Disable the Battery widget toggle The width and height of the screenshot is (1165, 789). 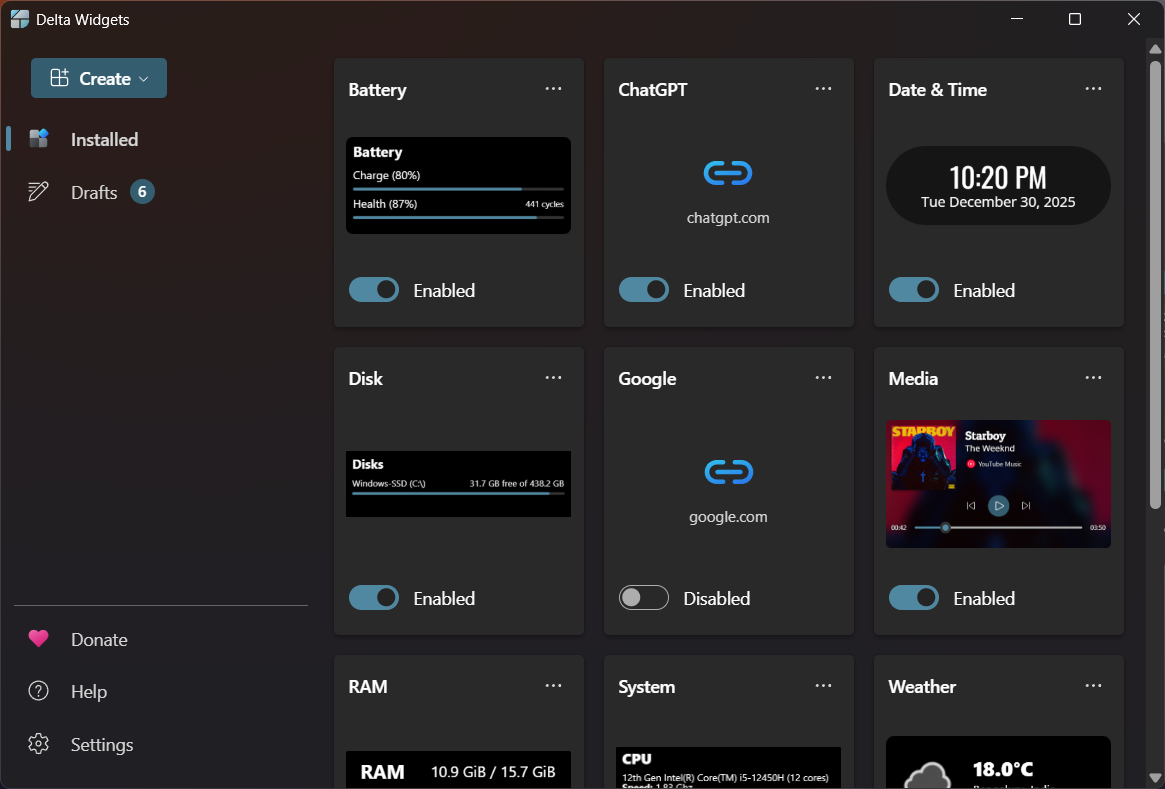point(374,290)
